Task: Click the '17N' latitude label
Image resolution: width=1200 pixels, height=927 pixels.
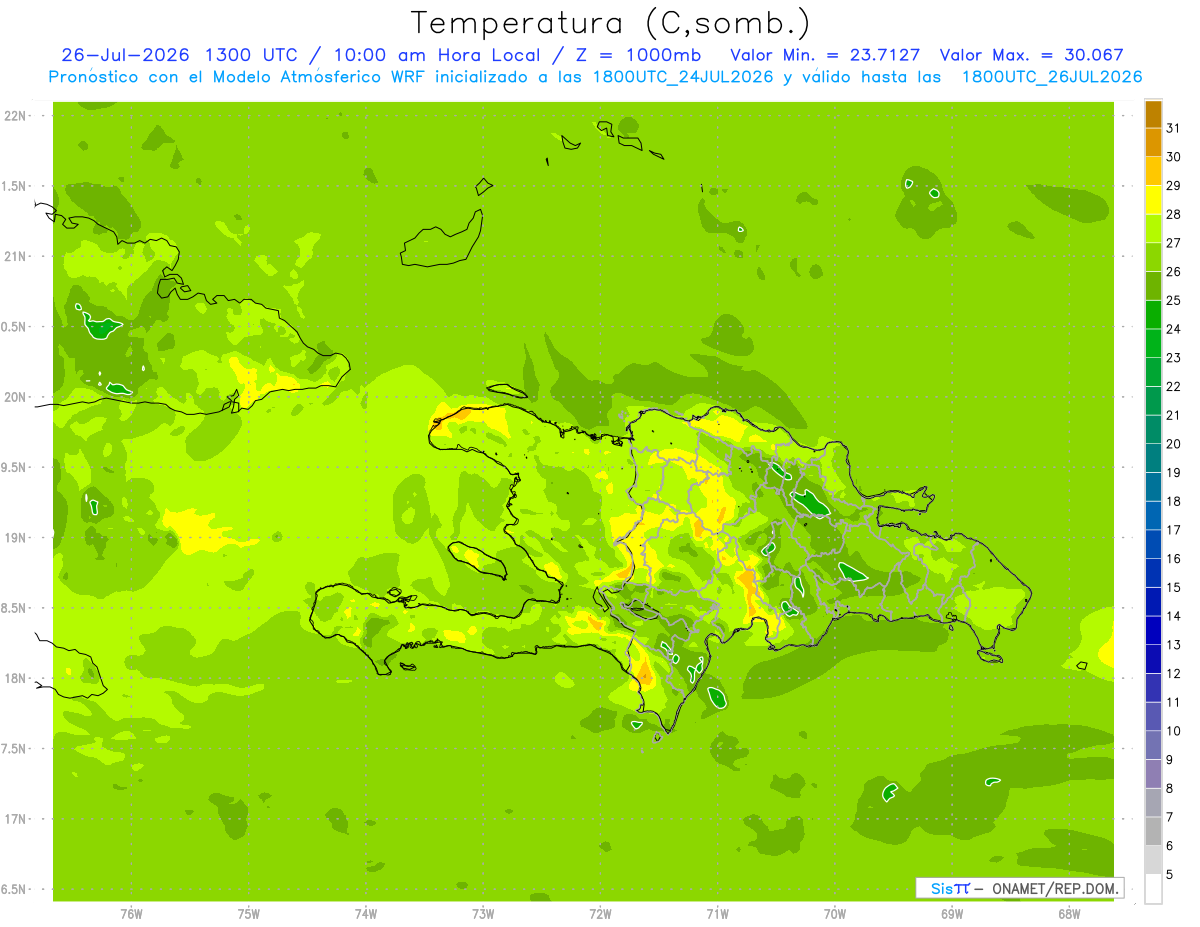Action: (16, 819)
